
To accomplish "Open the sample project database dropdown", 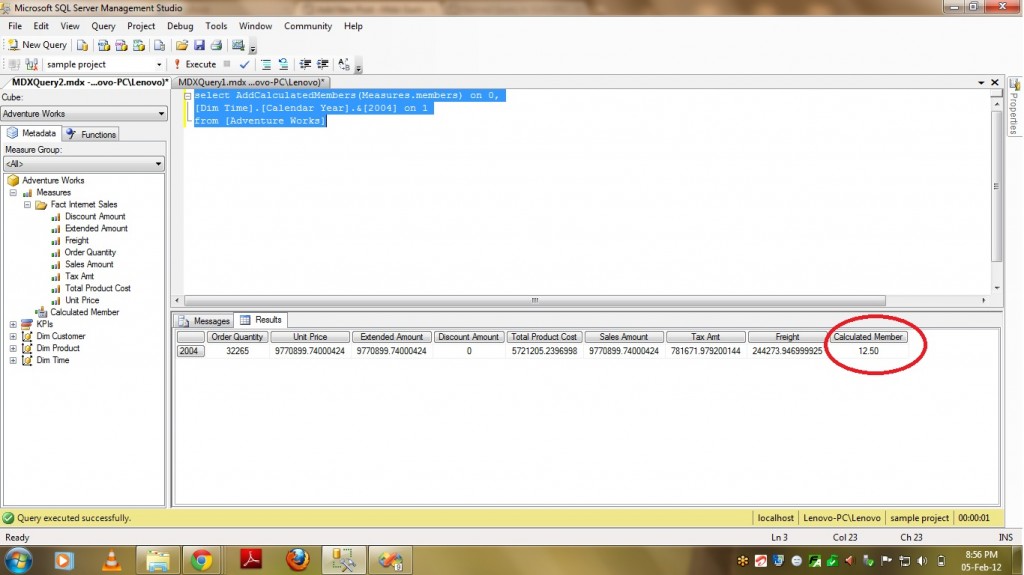I will [x=158, y=64].
